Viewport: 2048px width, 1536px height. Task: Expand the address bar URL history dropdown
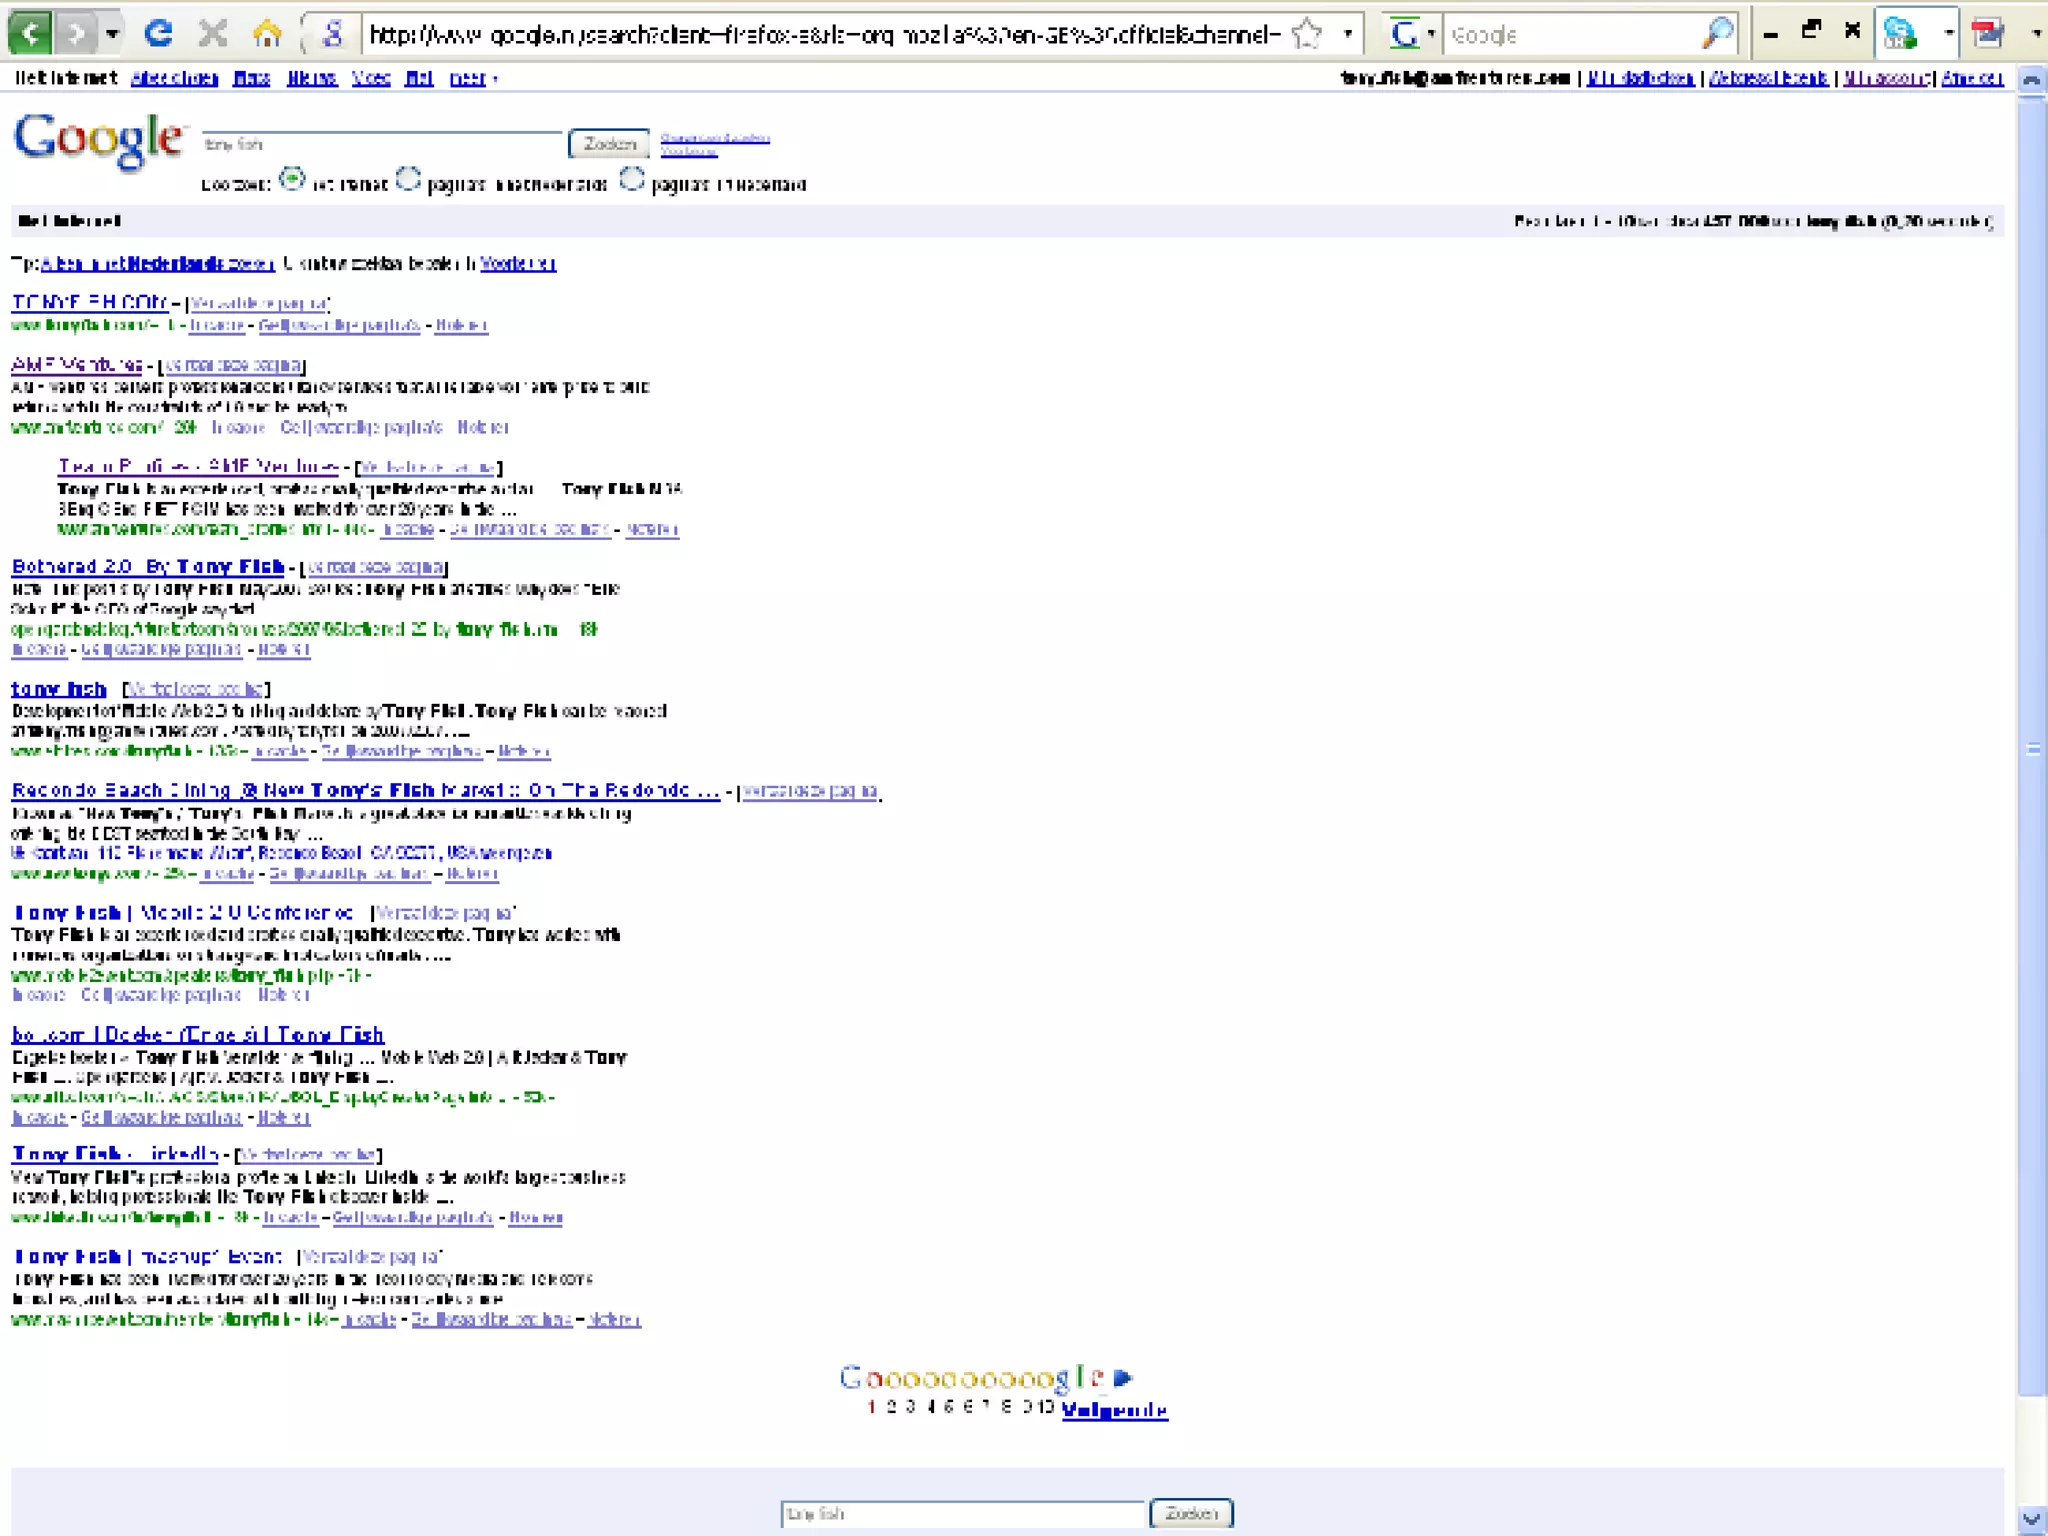(x=1348, y=35)
